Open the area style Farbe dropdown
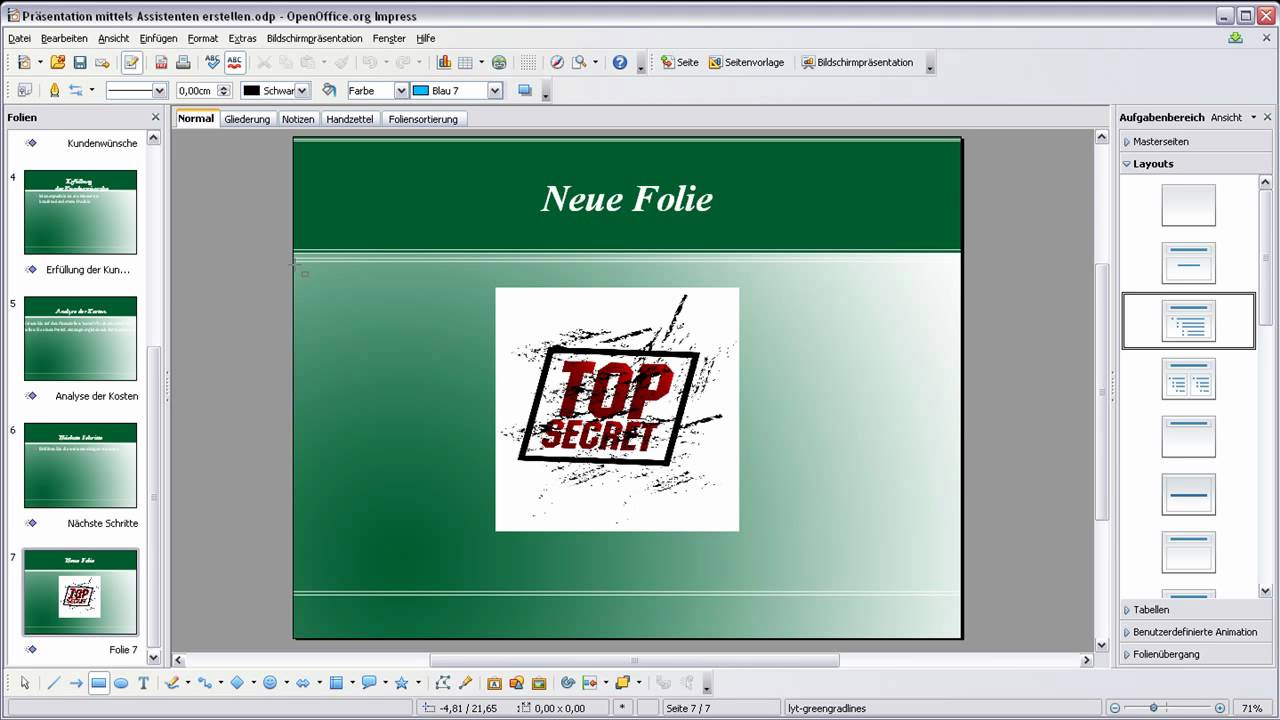This screenshot has height=720, width=1280. pos(401,90)
